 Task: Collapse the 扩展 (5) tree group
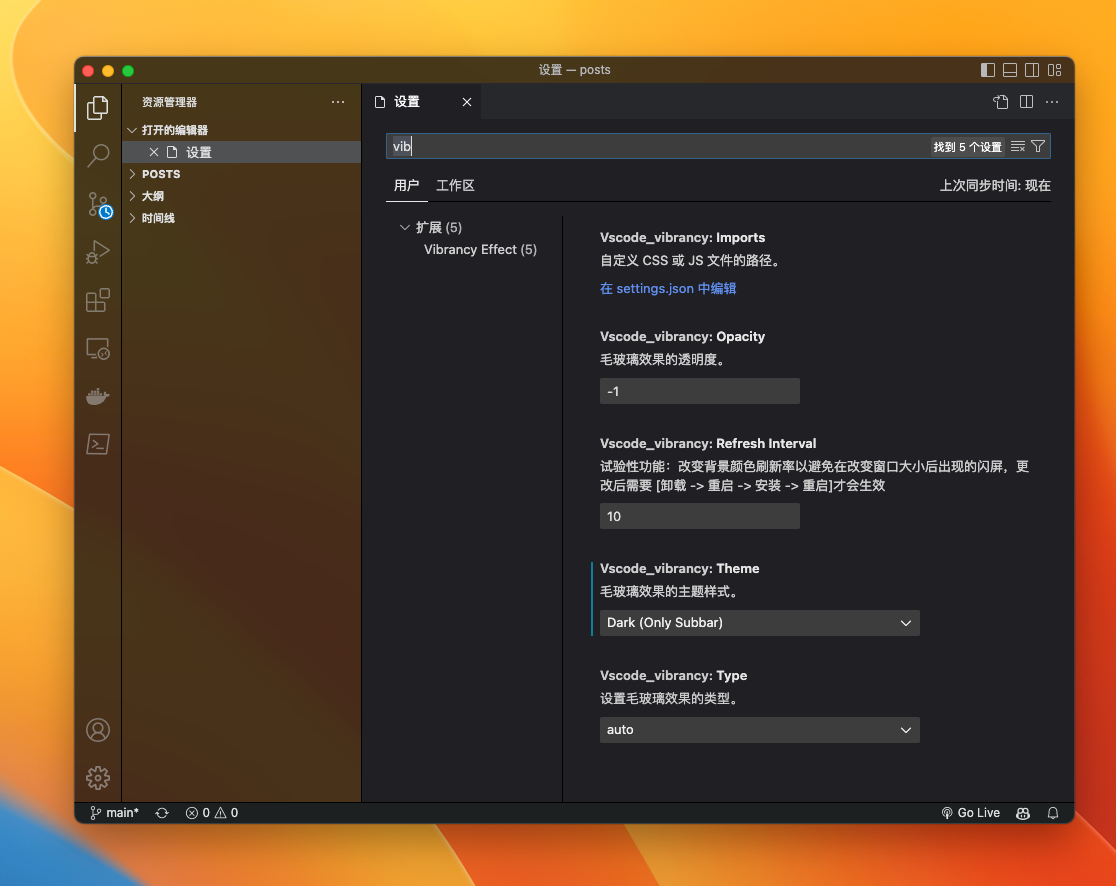point(404,227)
